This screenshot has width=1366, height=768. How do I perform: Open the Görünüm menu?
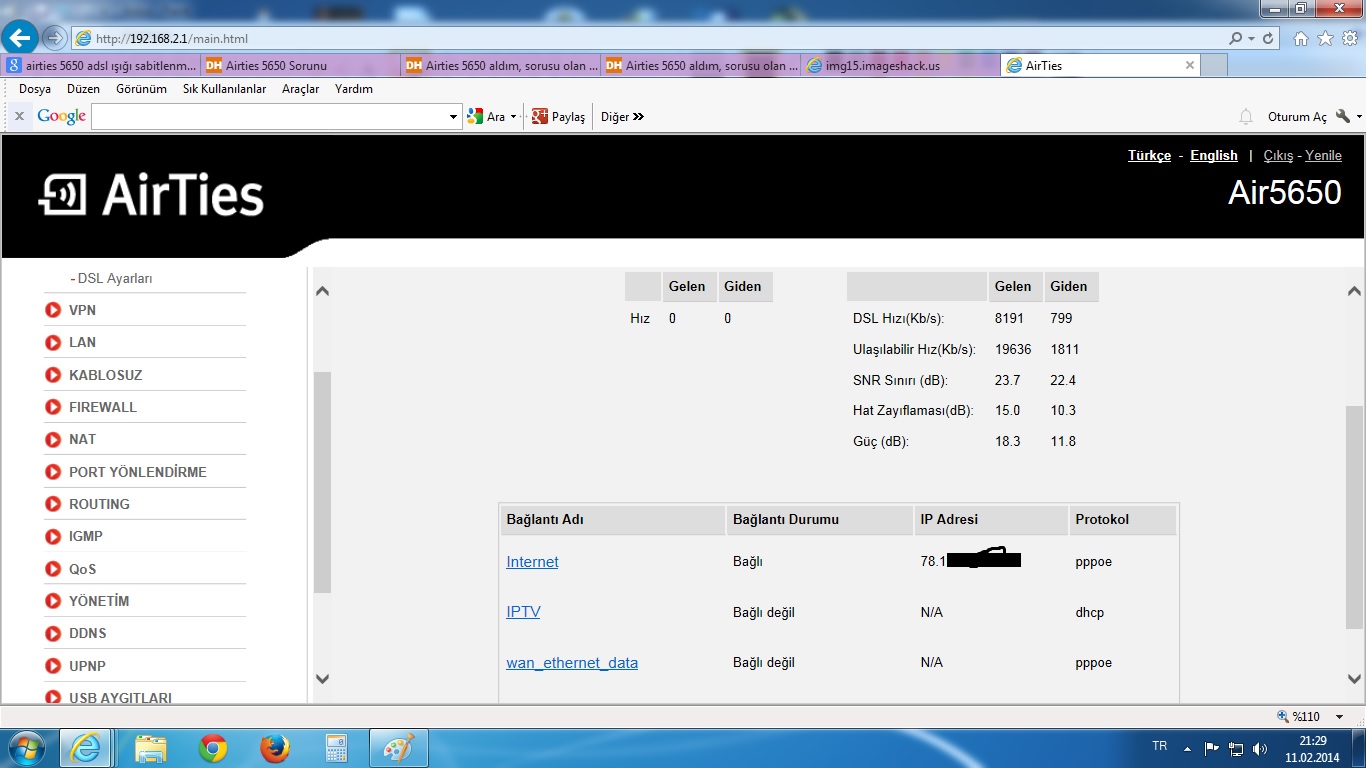(141, 89)
